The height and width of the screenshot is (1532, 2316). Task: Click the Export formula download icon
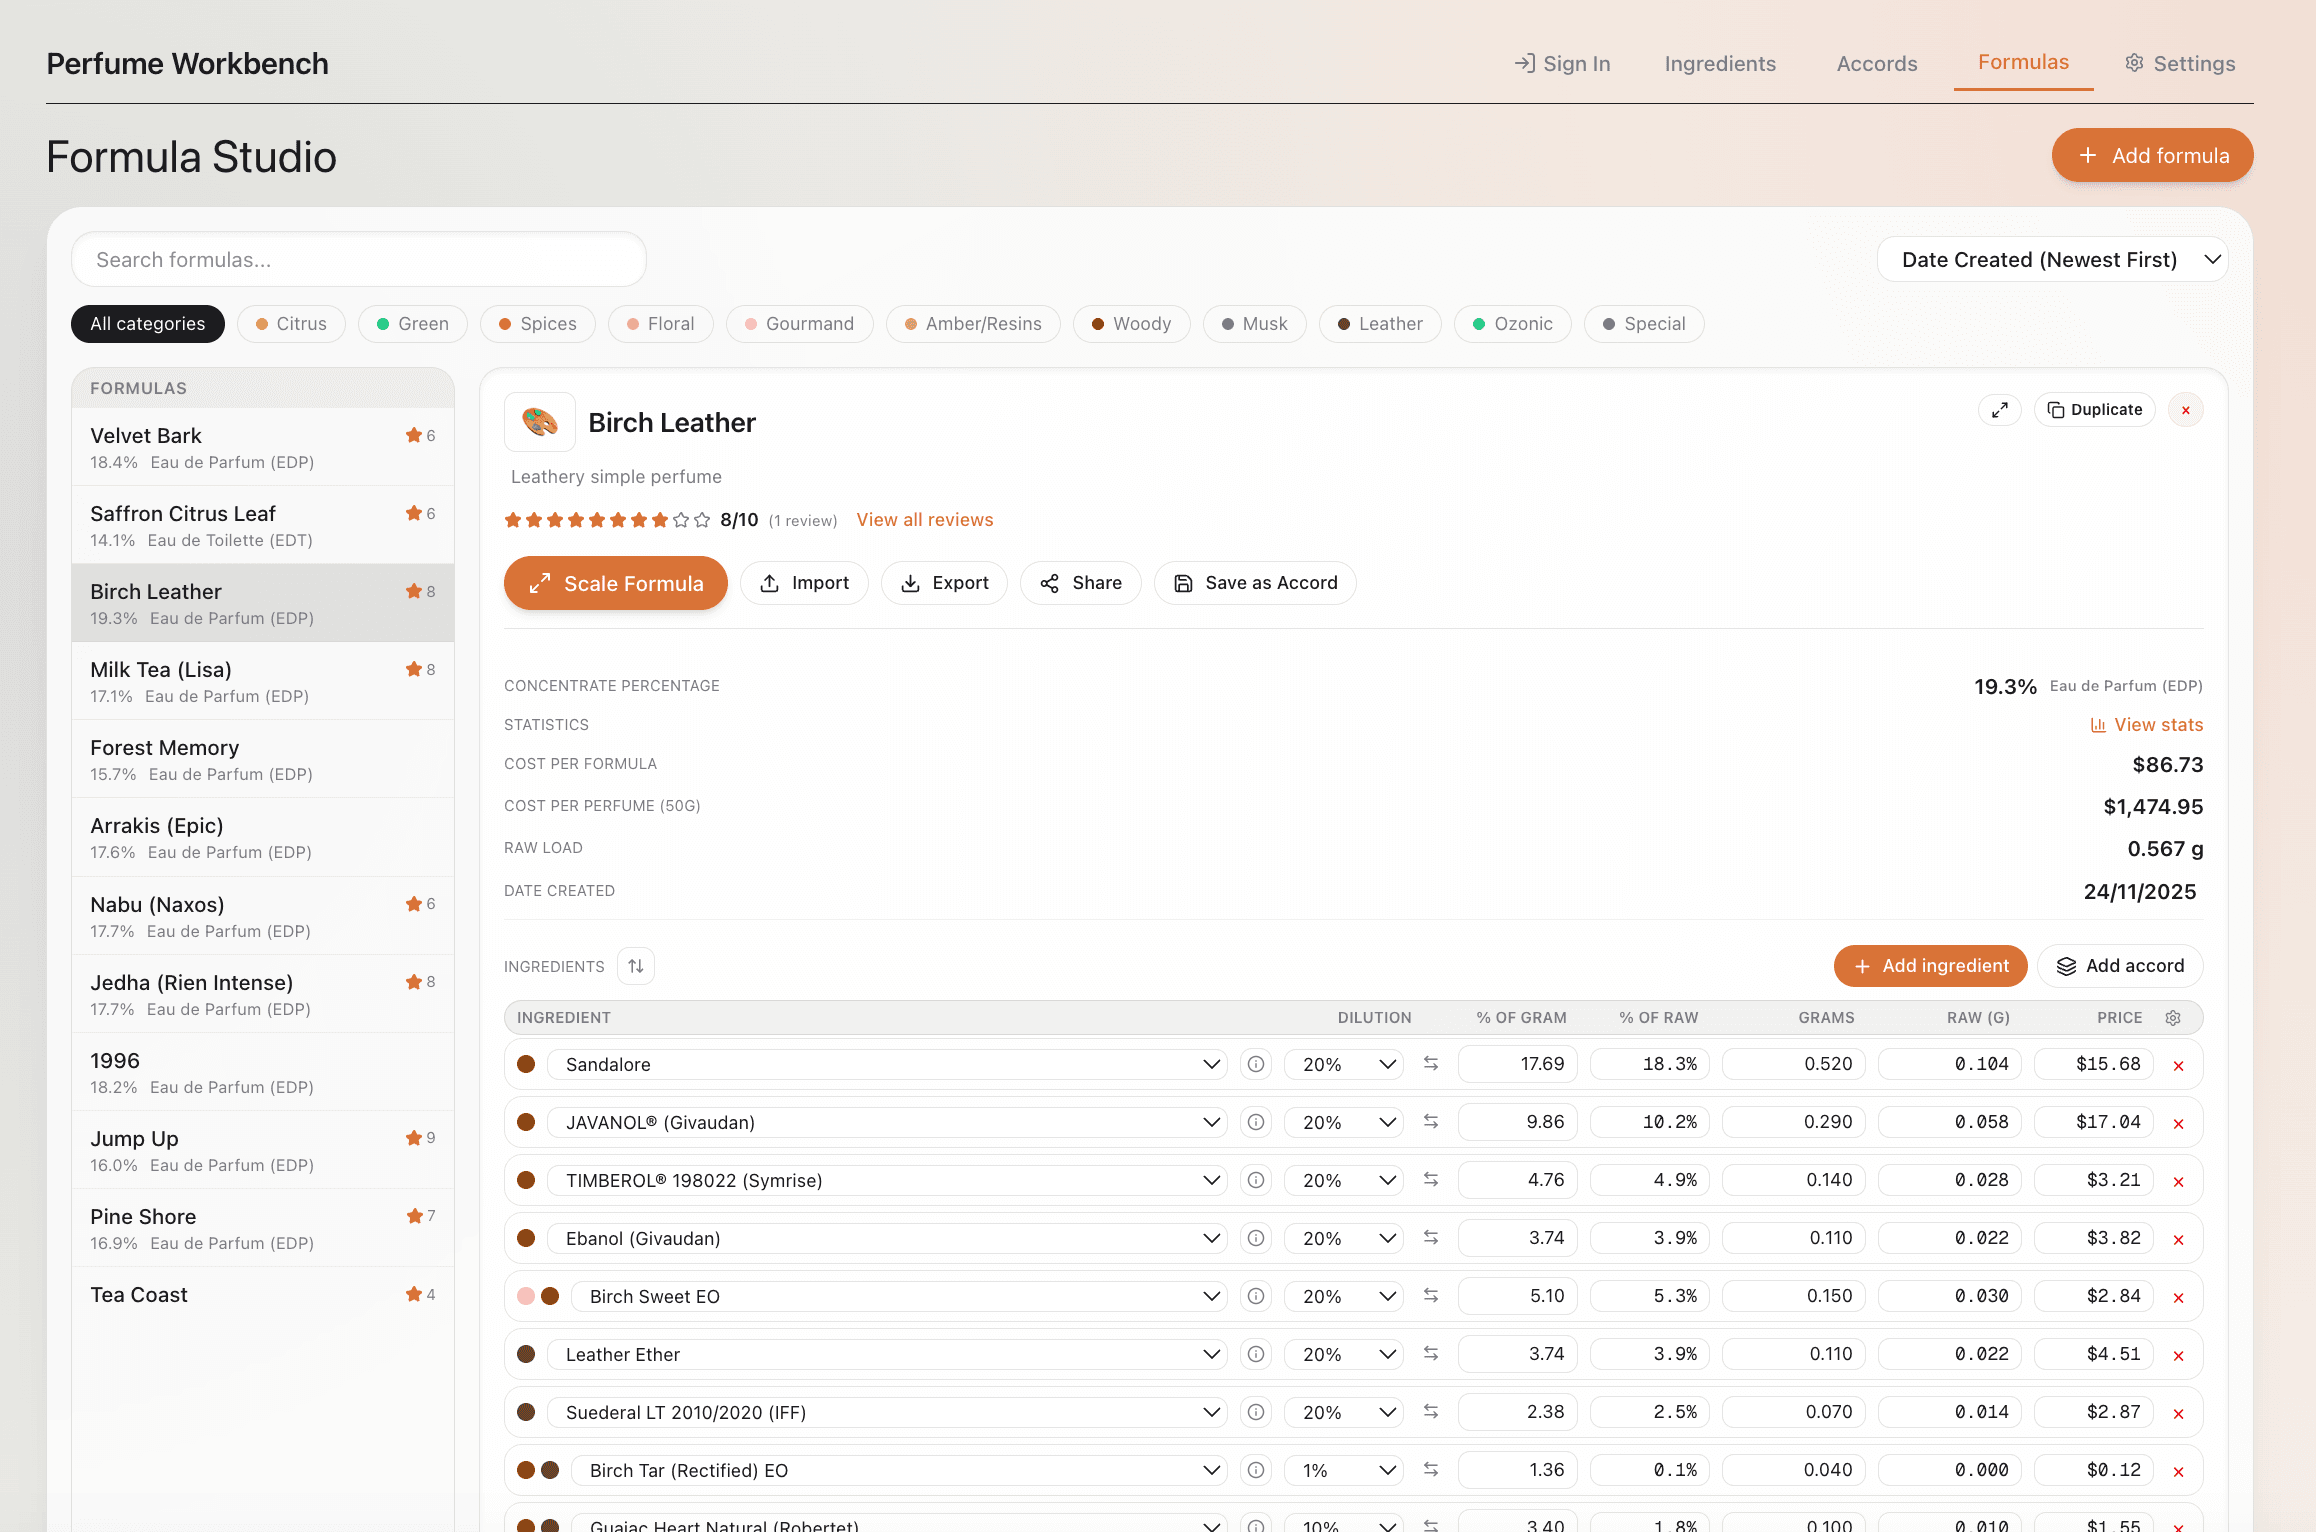pos(910,583)
